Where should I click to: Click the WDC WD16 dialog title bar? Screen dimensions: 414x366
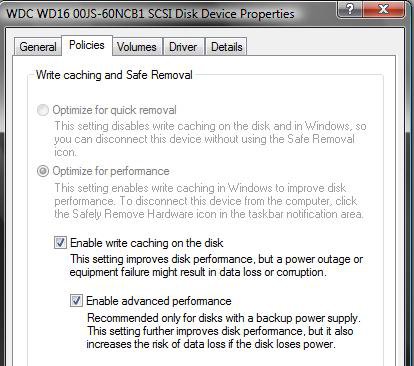coord(151,14)
